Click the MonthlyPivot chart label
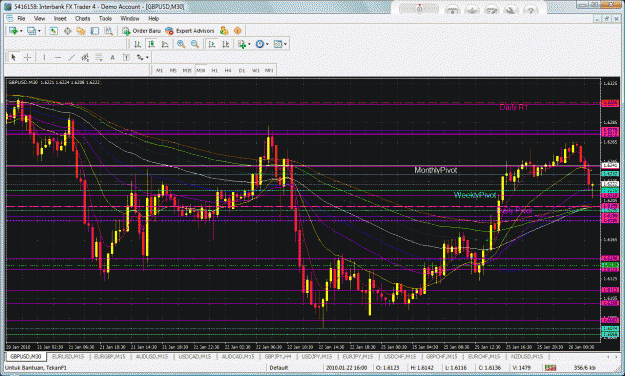This screenshot has height=376, width=625. [x=436, y=170]
